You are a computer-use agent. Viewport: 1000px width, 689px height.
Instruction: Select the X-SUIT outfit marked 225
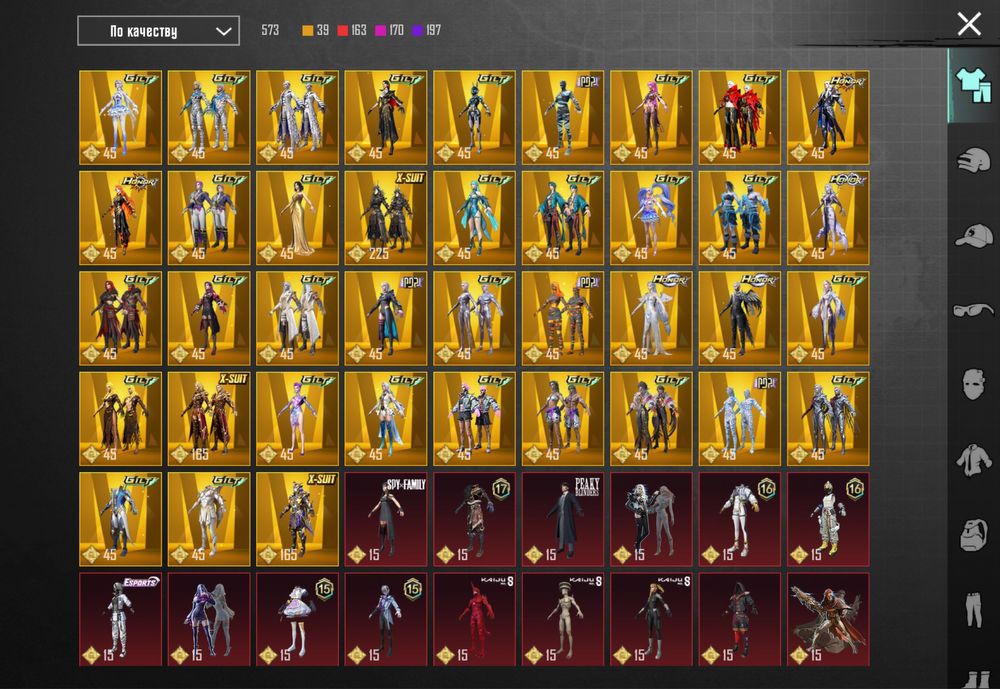click(x=386, y=218)
